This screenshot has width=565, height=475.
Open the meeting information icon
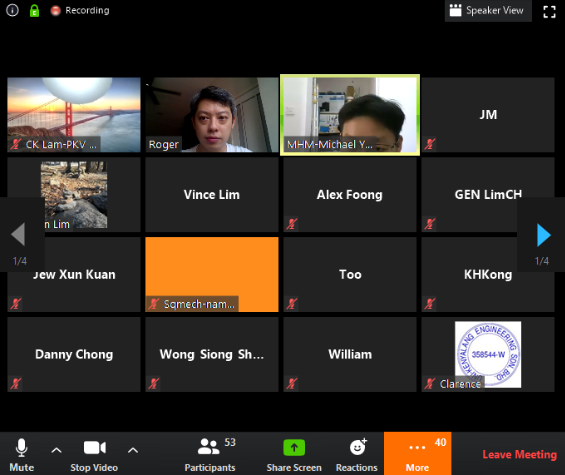(12, 10)
